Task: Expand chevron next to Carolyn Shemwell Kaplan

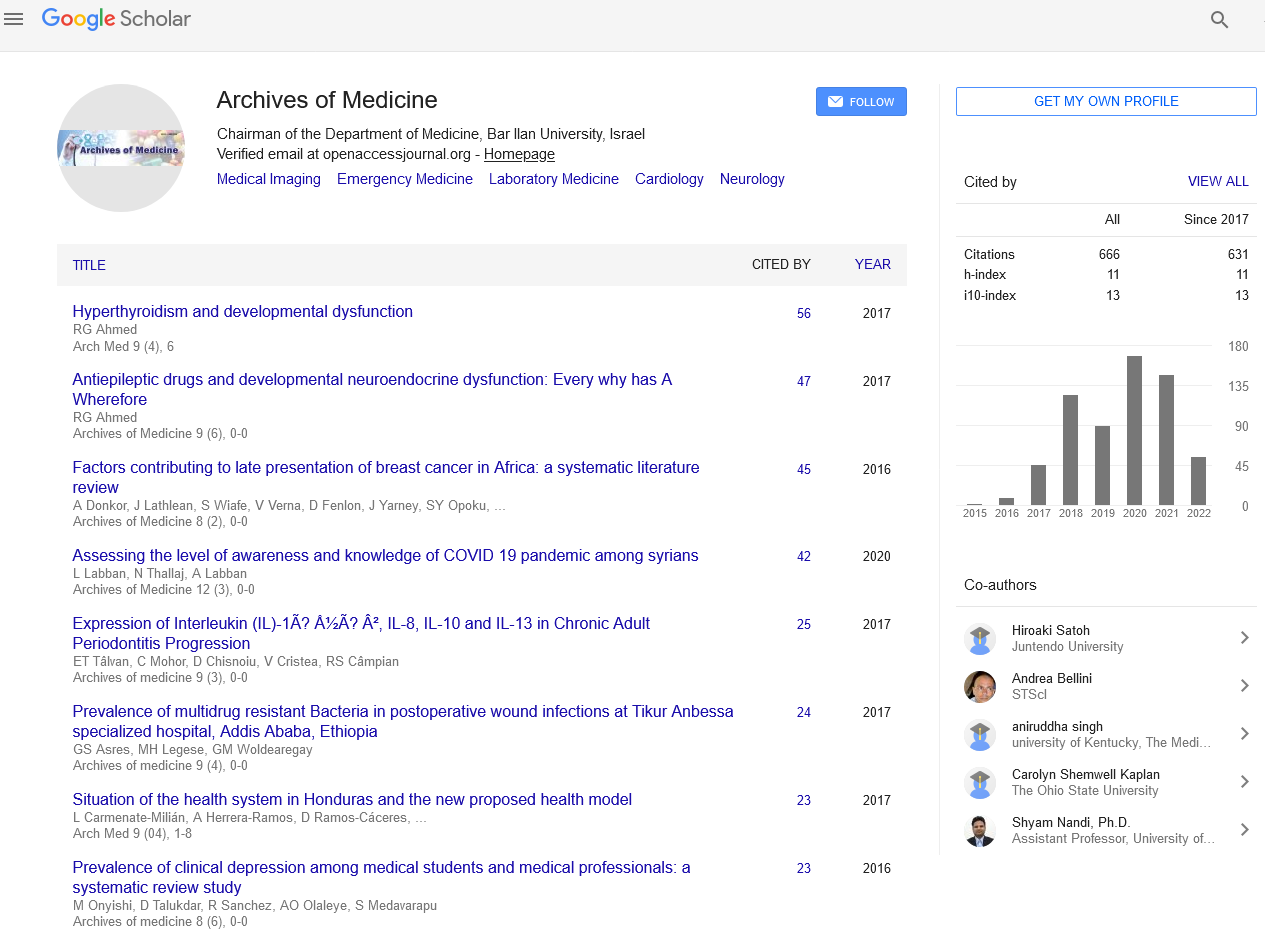Action: click(x=1244, y=782)
